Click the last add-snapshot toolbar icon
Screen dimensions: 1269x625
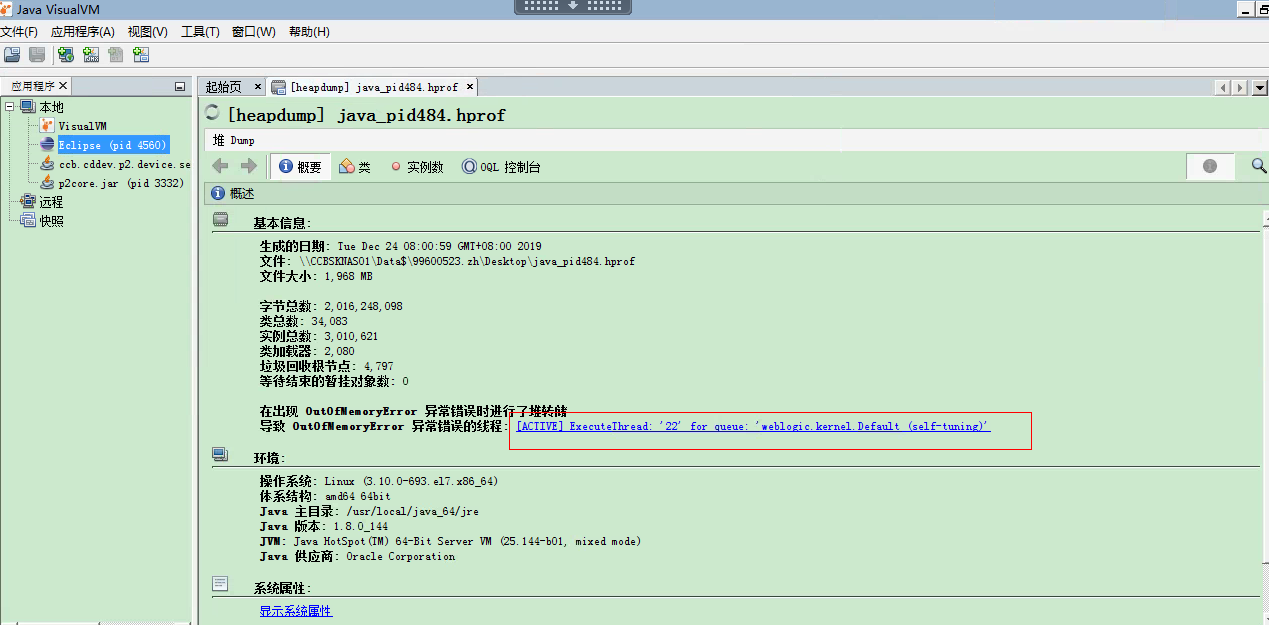141,55
